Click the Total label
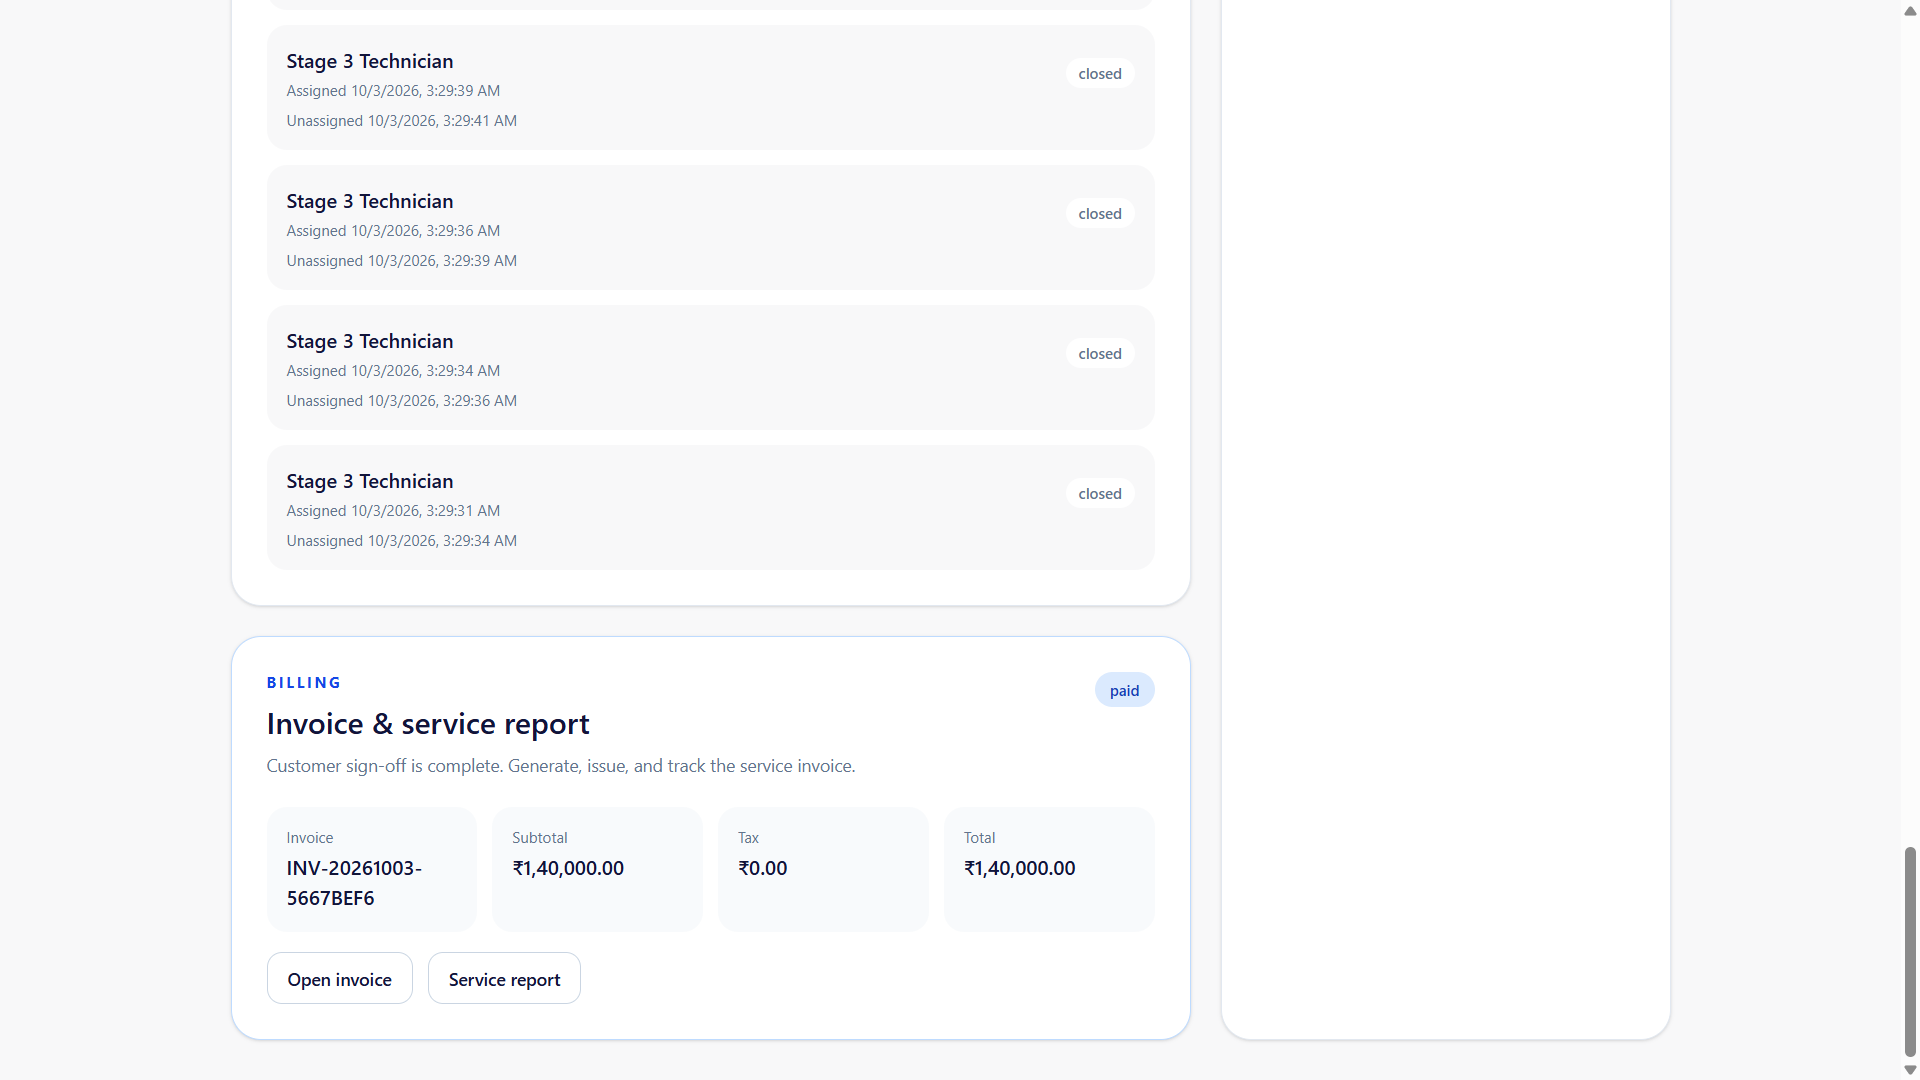This screenshot has width=1920, height=1080. (x=980, y=838)
